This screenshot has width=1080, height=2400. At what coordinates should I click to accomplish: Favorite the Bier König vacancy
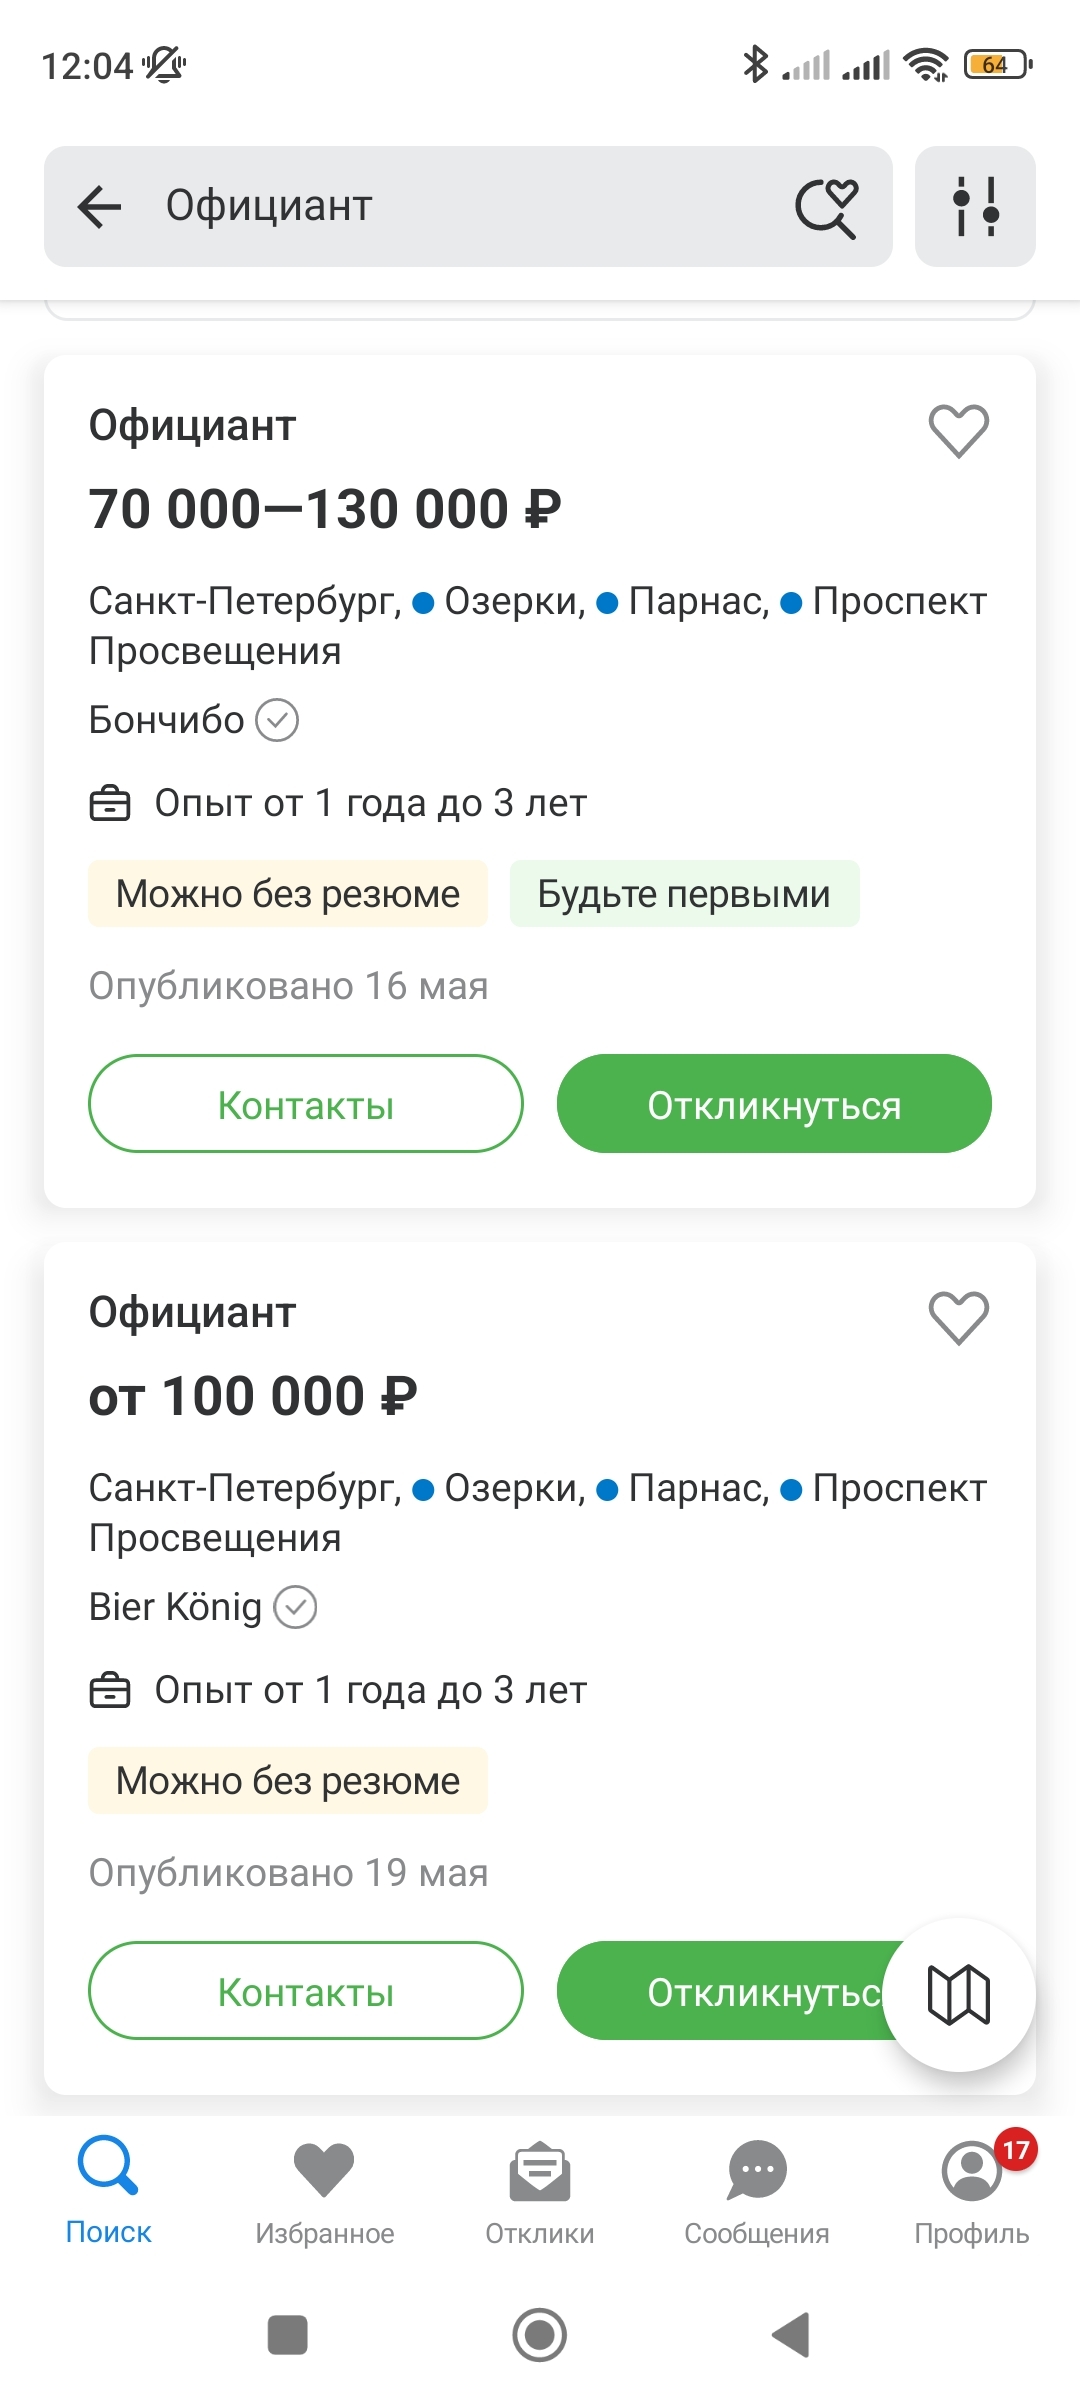pos(958,1318)
